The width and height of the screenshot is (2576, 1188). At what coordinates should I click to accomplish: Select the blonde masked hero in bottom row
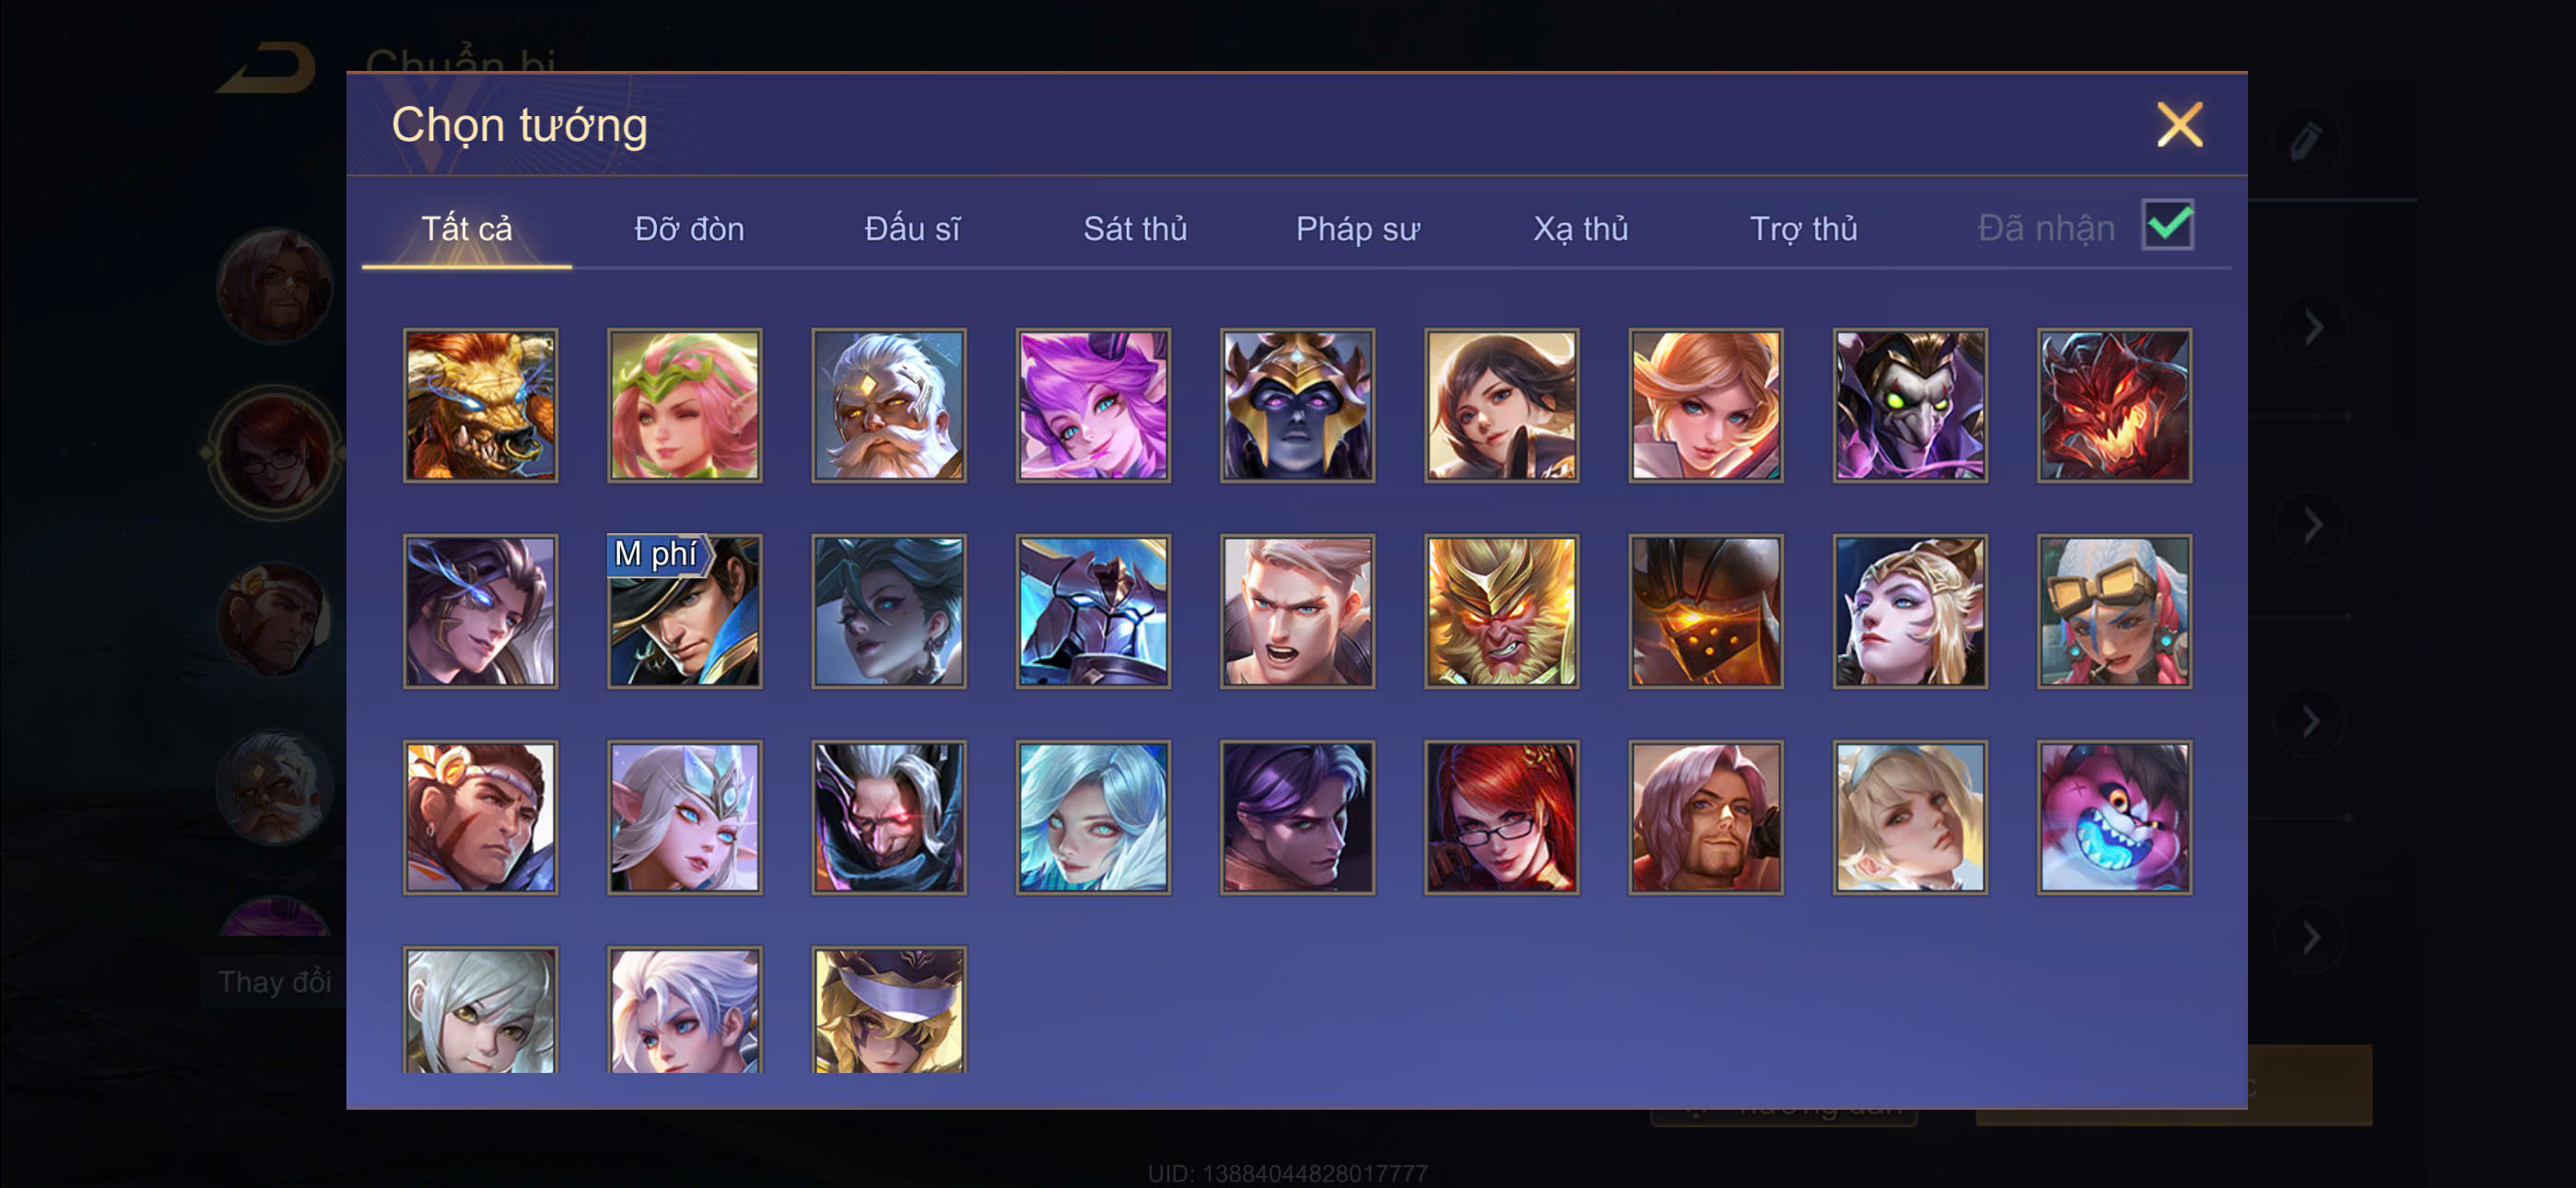889,1010
